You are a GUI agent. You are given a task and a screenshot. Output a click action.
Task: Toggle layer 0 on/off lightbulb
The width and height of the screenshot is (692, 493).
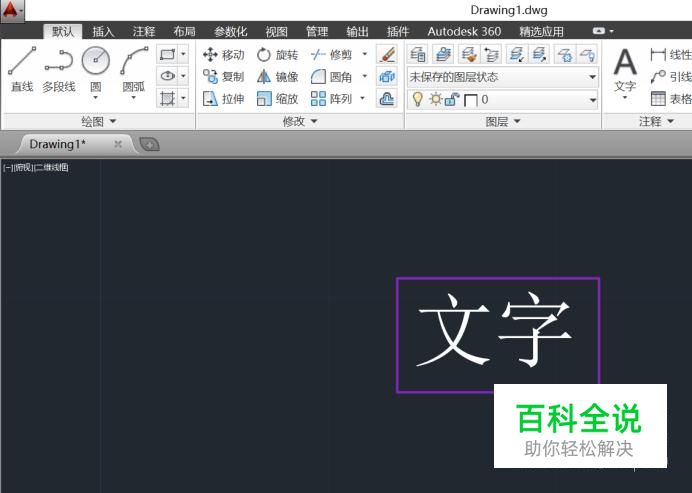click(x=417, y=99)
